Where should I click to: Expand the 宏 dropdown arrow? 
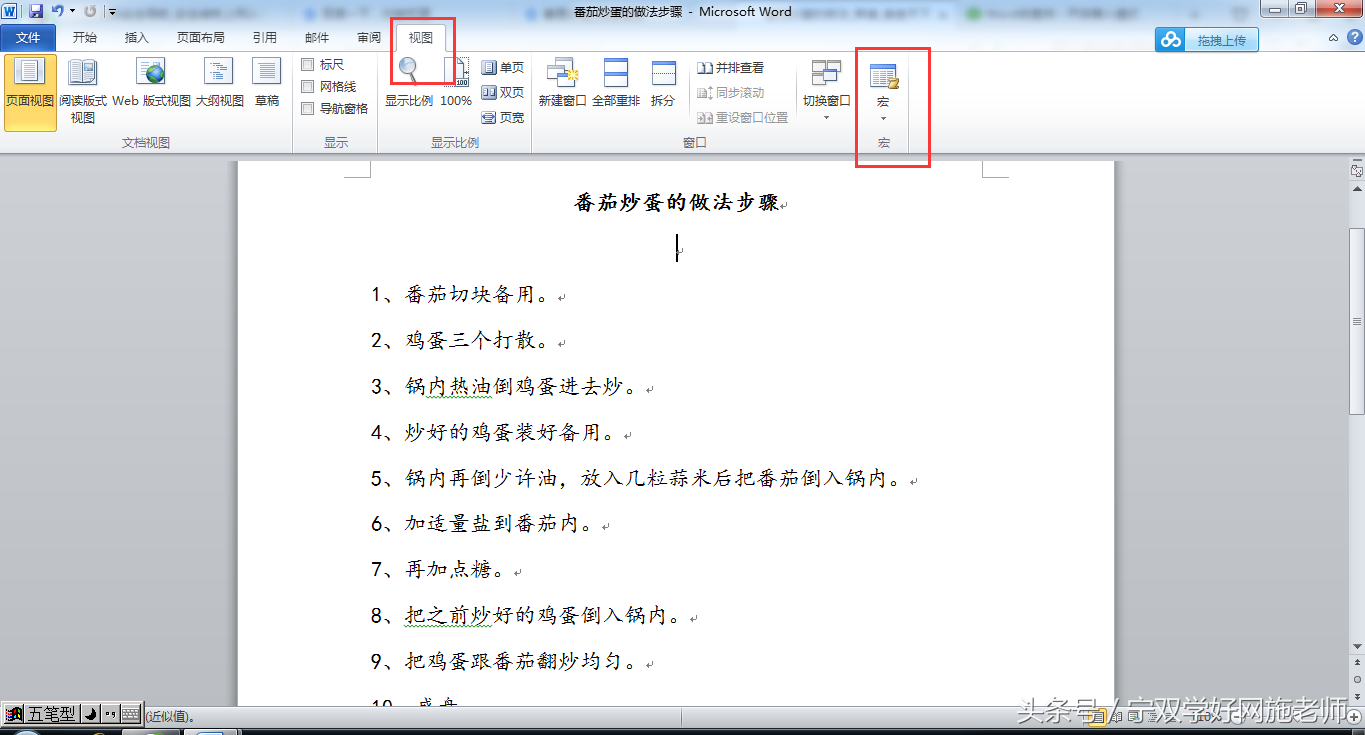click(883, 119)
